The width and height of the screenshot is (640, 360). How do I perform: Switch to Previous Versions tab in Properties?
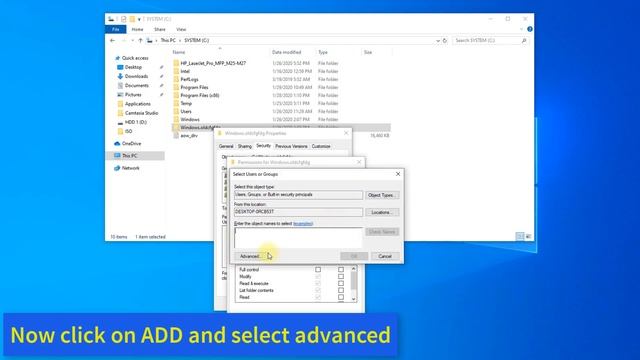click(x=291, y=146)
